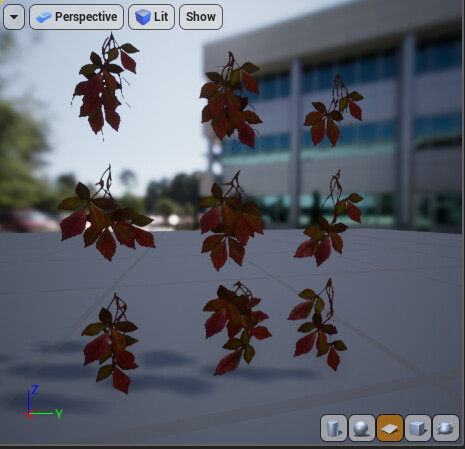Open the Show menu

[201, 17]
